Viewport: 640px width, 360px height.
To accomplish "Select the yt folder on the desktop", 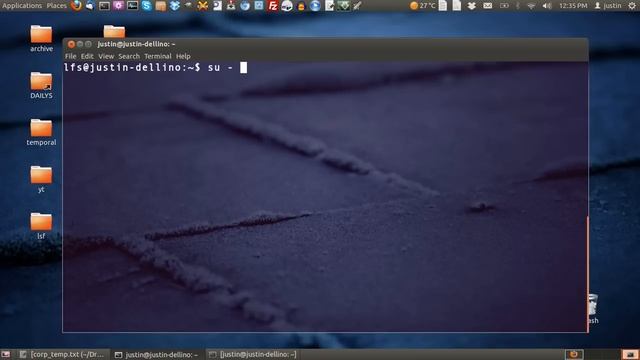I will coord(41,180).
